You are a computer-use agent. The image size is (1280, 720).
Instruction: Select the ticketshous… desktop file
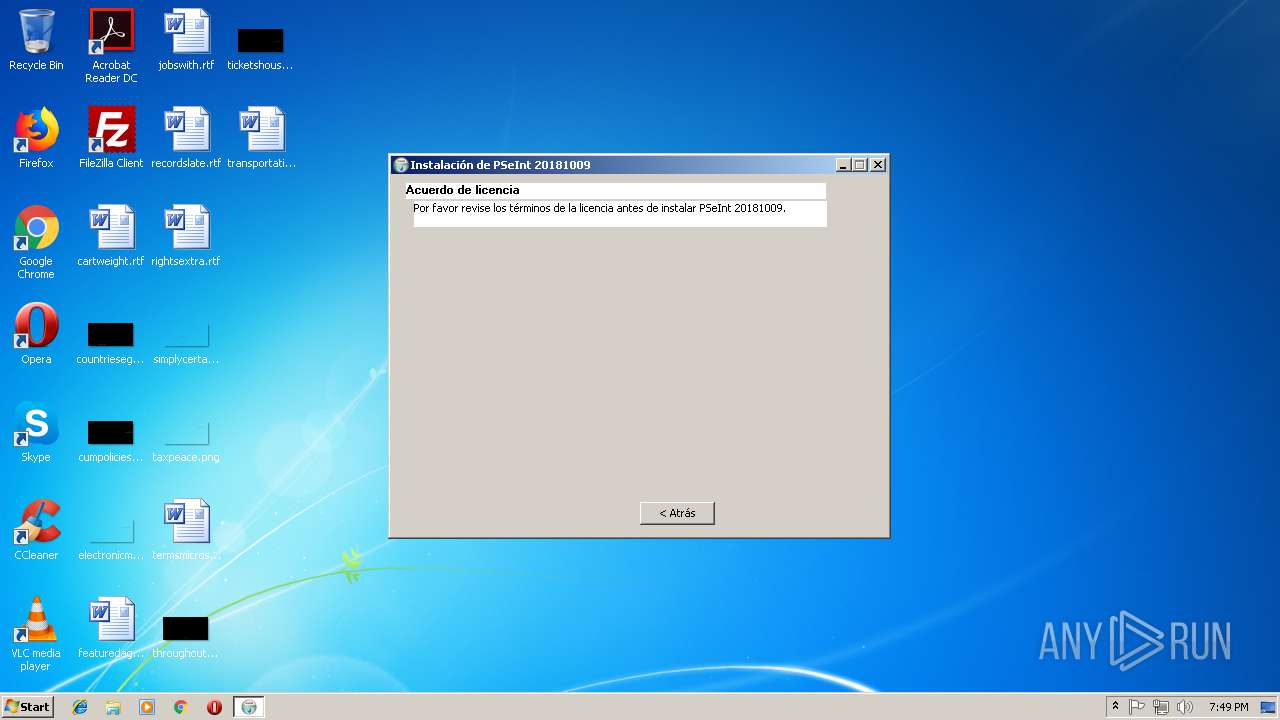260,48
